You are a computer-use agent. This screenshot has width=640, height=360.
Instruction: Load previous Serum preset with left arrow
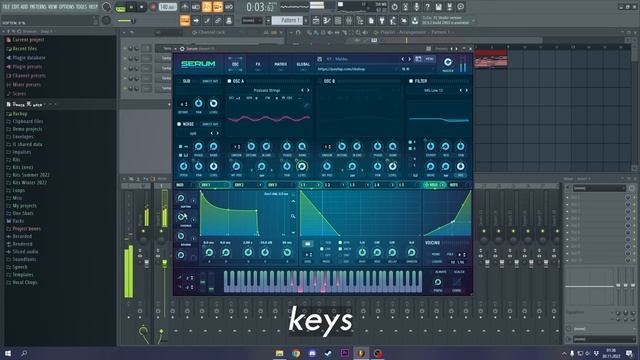(402, 59)
